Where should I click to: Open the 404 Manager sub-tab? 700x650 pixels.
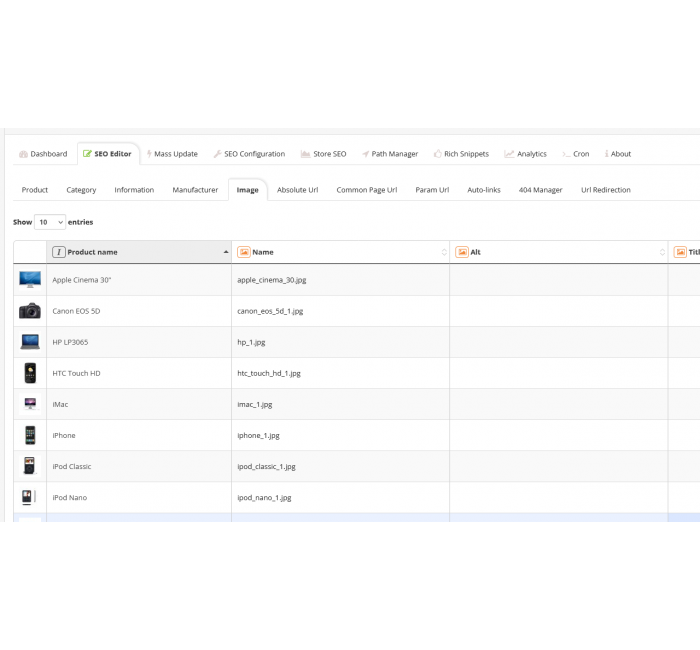tap(541, 190)
